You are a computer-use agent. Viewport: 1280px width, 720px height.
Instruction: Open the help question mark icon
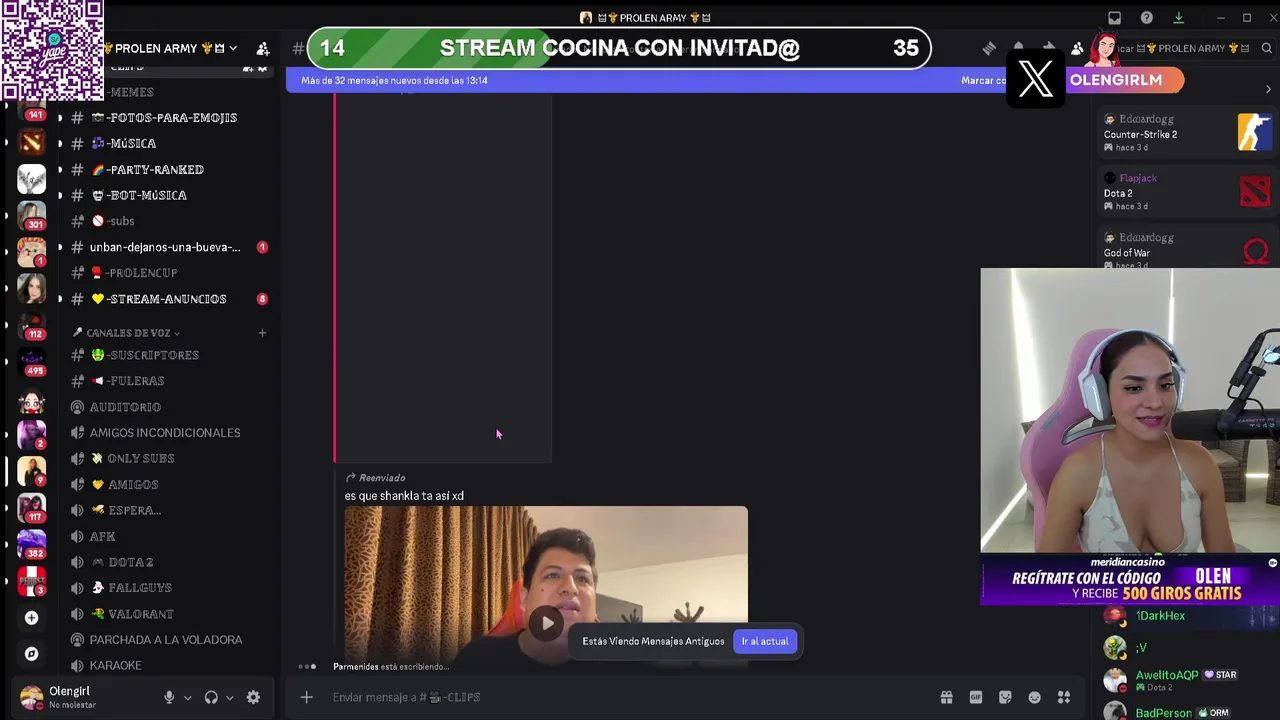1147,18
